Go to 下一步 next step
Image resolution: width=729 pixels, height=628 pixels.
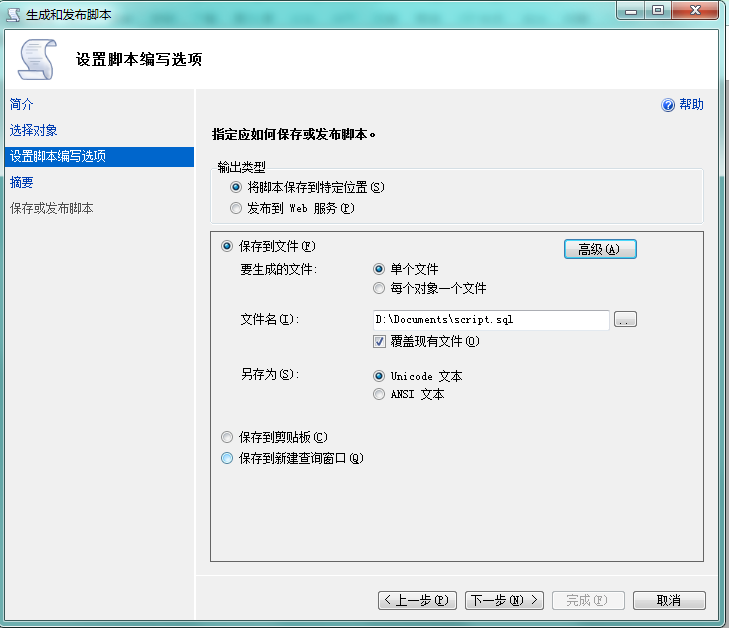pyautogui.click(x=505, y=600)
